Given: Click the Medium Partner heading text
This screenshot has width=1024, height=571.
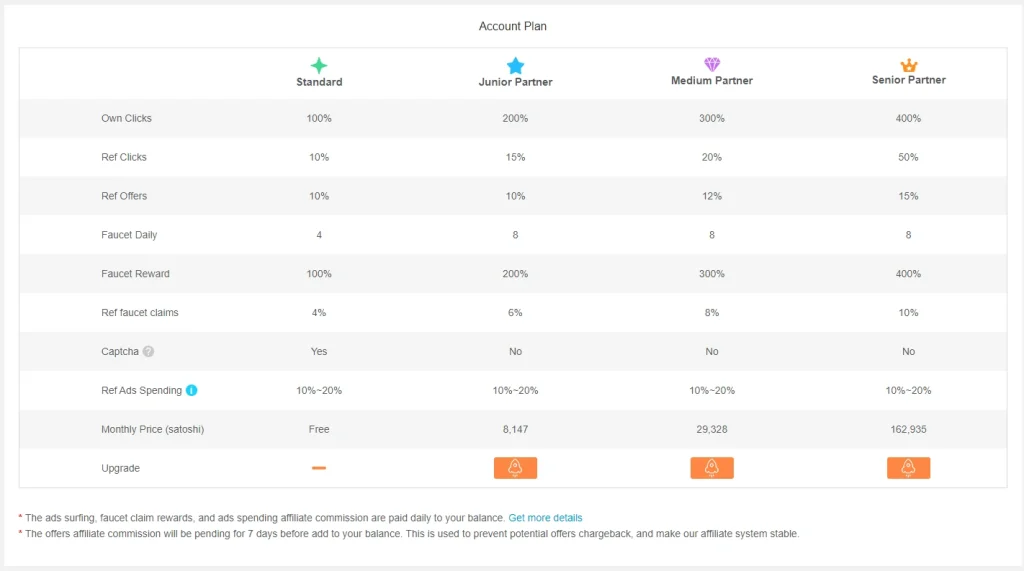Looking at the screenshot, I should point(712,80).
